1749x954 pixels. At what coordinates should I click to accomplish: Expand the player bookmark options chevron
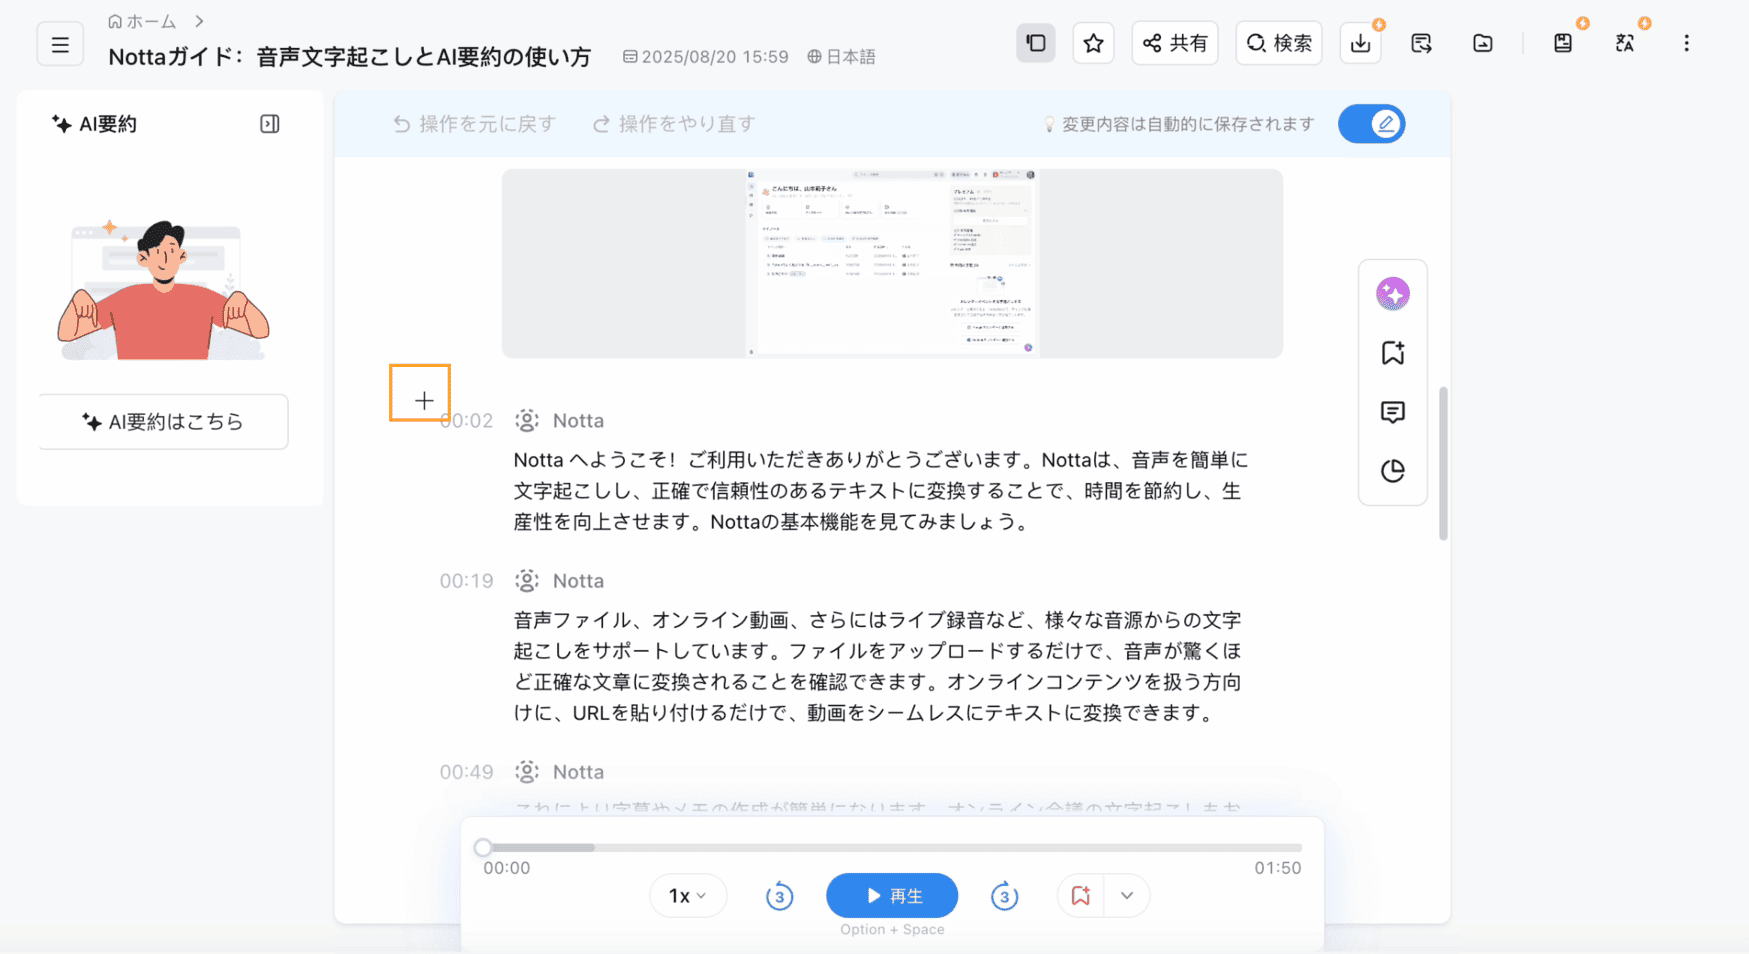[x=1127, y=896]
